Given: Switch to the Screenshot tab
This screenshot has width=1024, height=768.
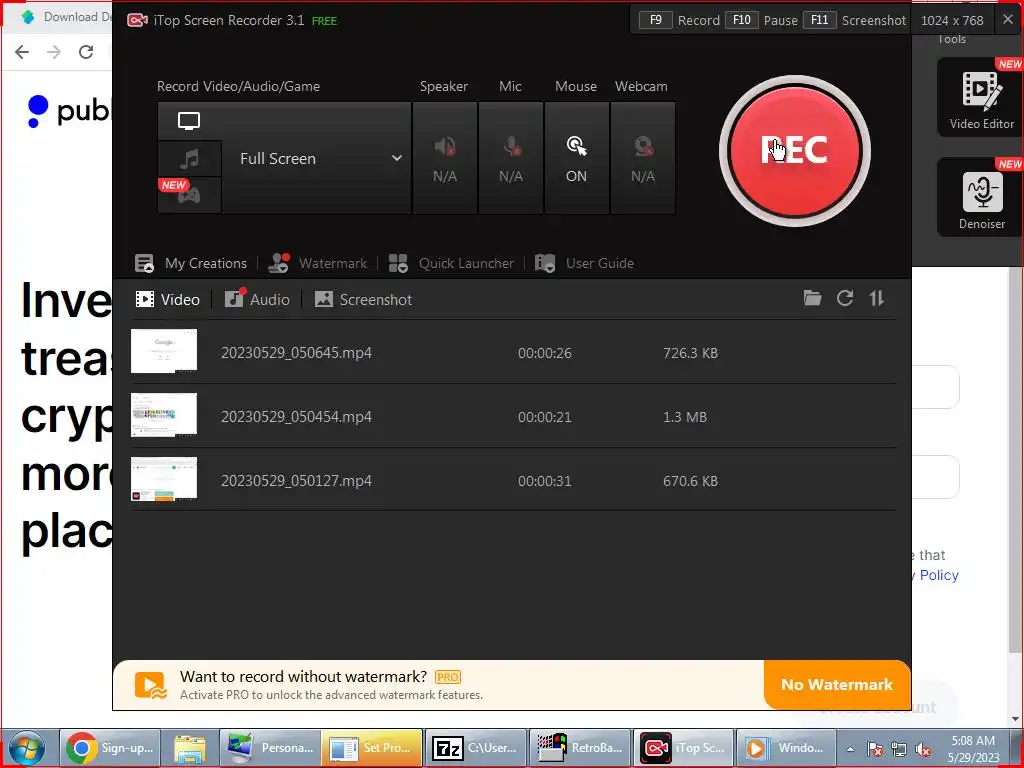Looking at the screenshot, I should tap(363, 300).
